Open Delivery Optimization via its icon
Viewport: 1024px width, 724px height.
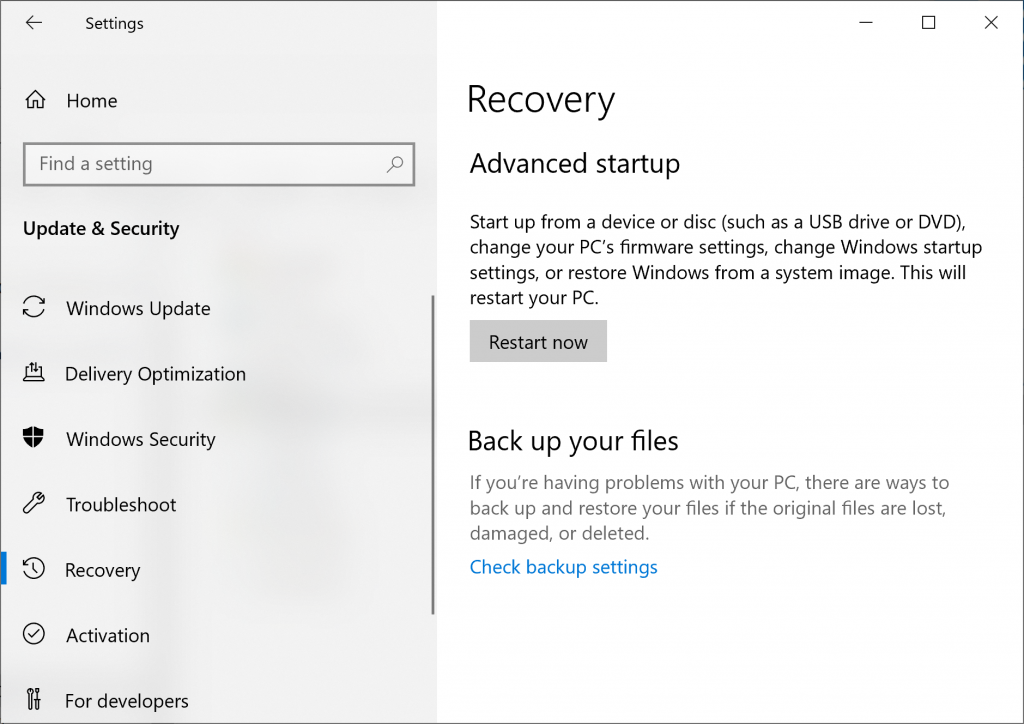[34, 373]
